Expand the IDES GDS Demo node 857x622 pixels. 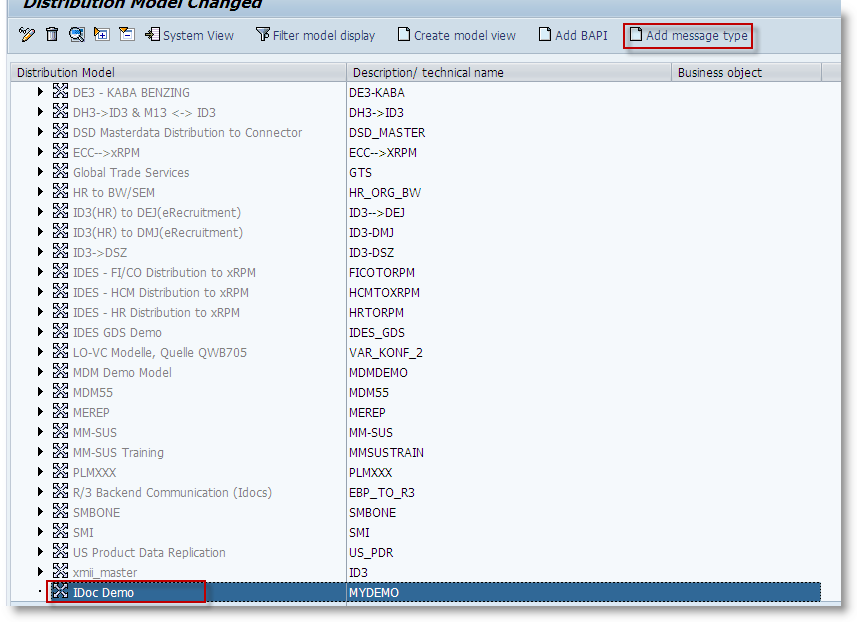pyautogui.click(x=39, y=332)
